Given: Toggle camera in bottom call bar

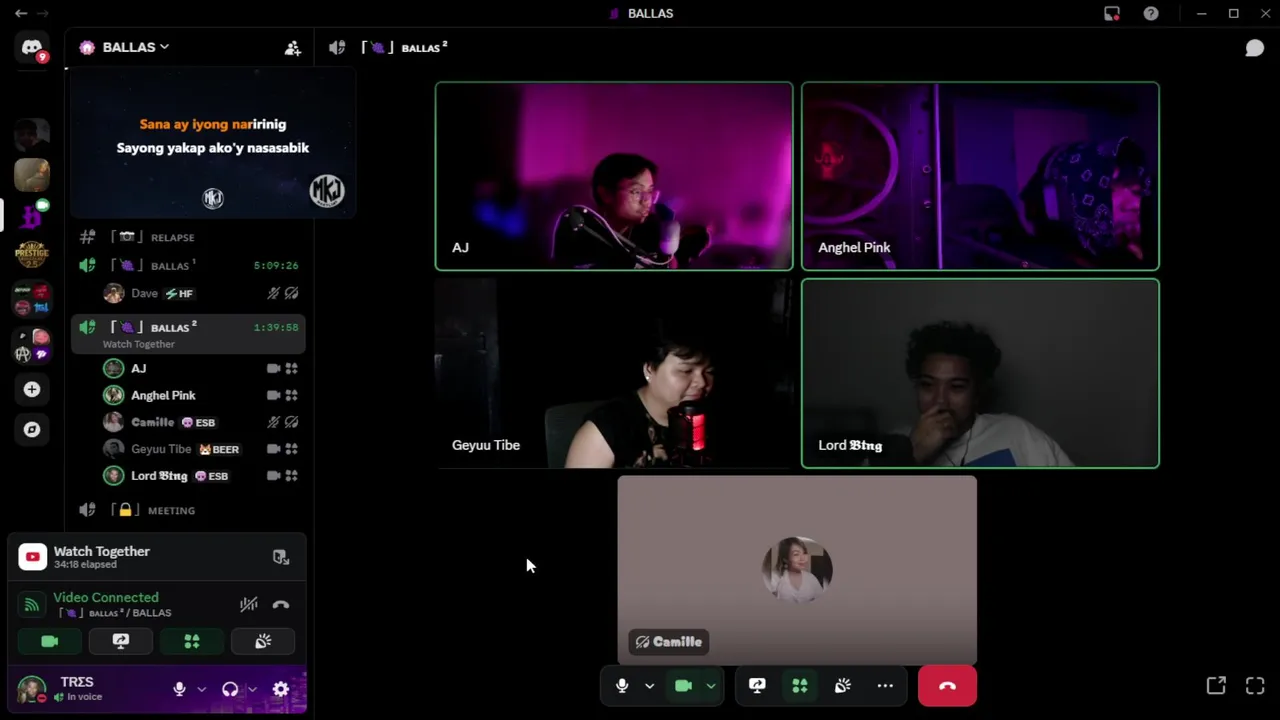Looking at the screenshot, I should 684,685.
